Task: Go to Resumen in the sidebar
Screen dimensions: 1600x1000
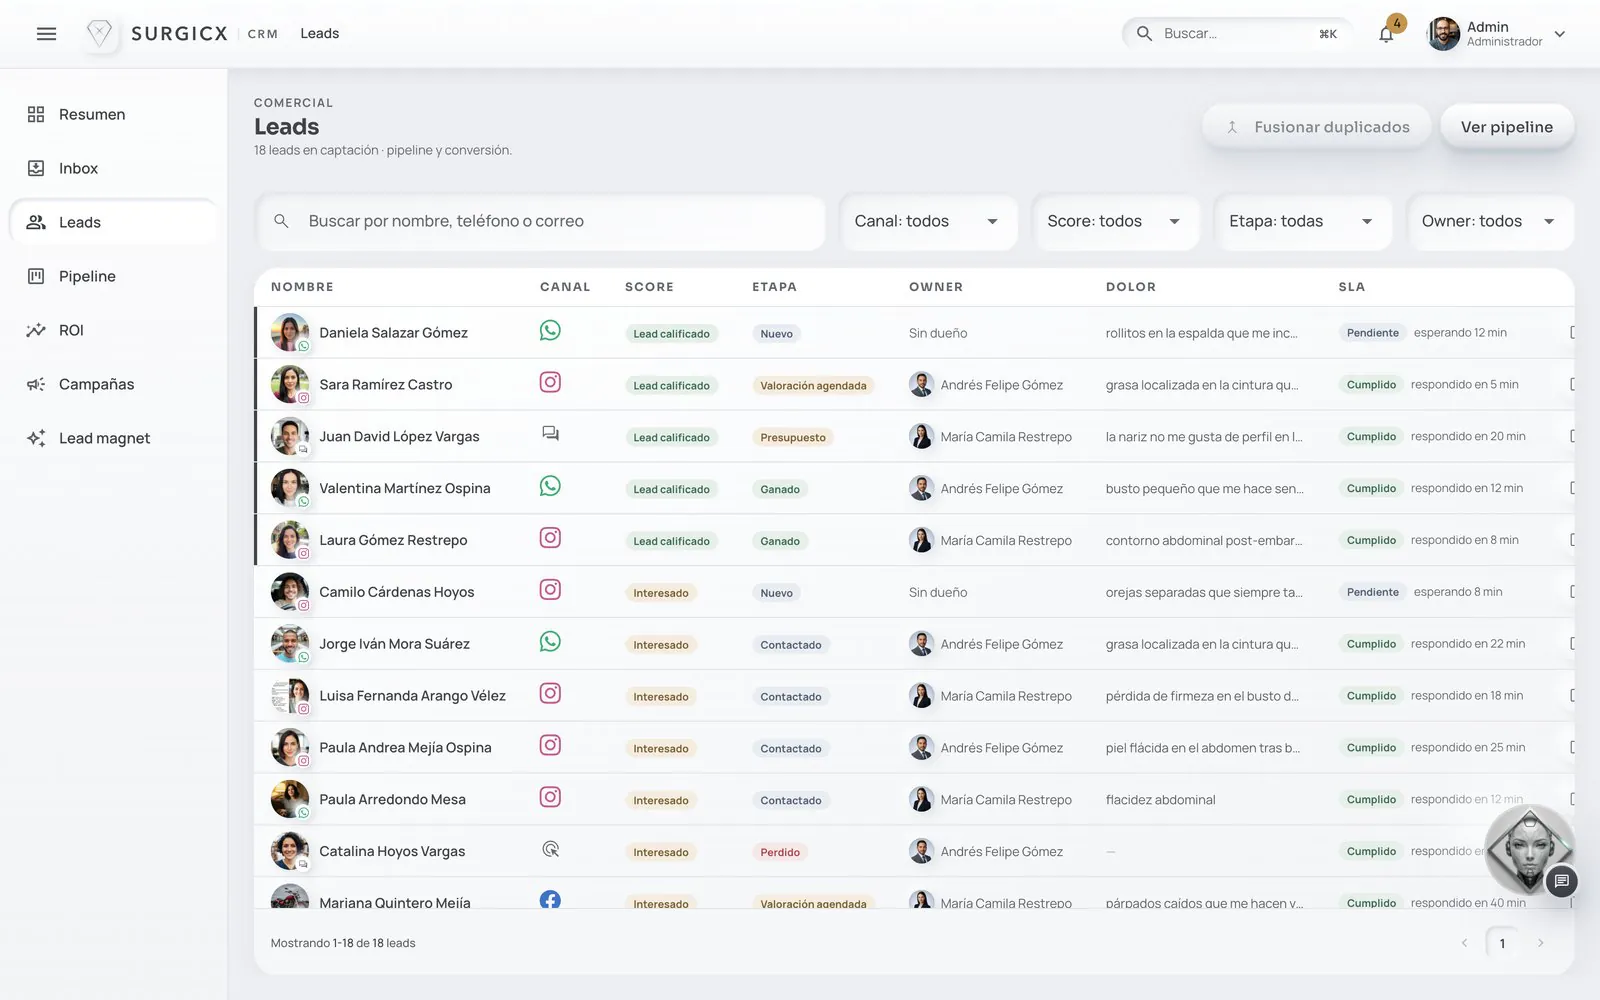Action: [x=113, y=115]
